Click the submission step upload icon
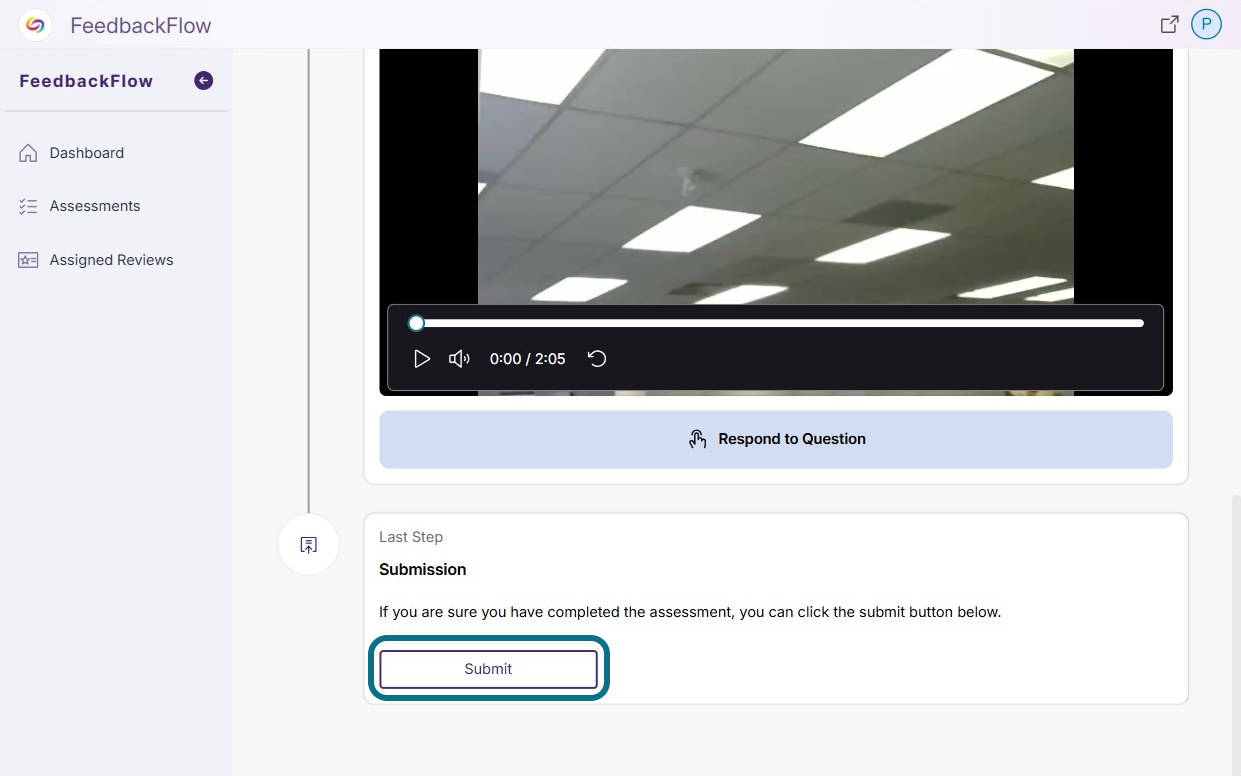 309,545
